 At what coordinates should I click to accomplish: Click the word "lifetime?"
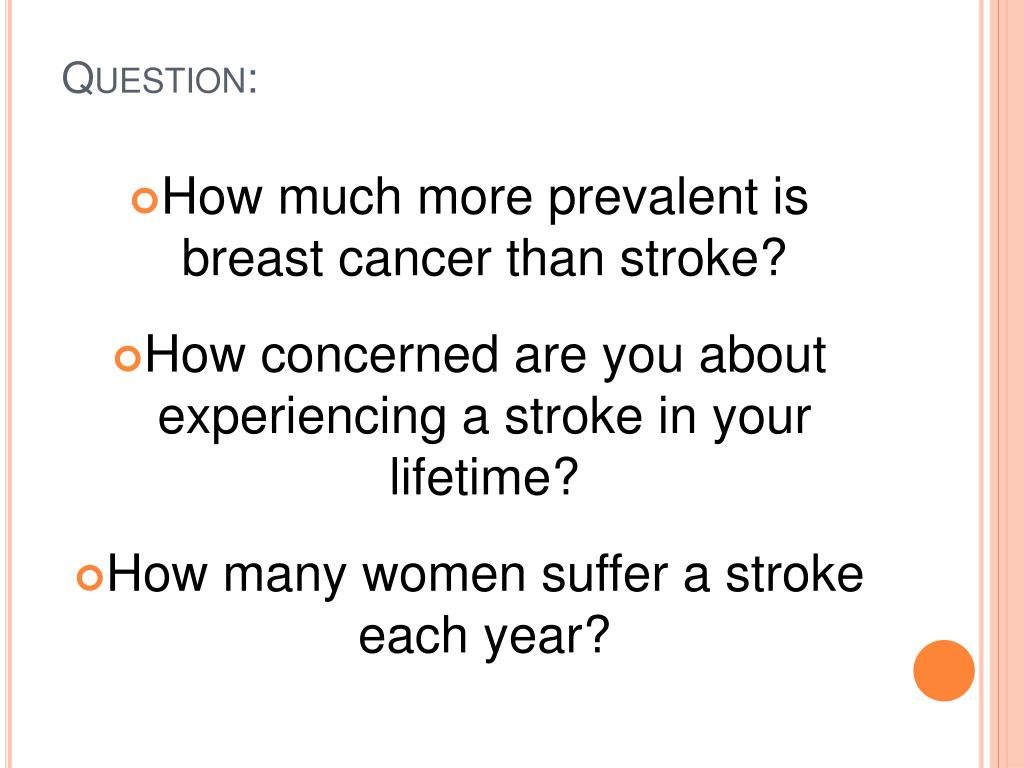point(484,476)
